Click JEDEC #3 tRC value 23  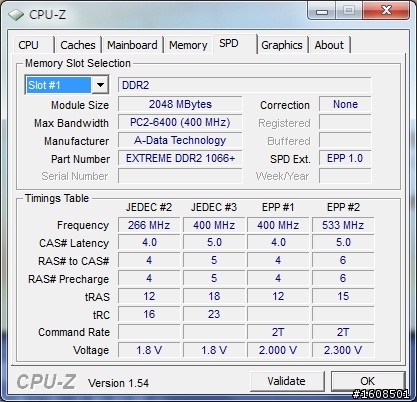click(x=214, y=314)
